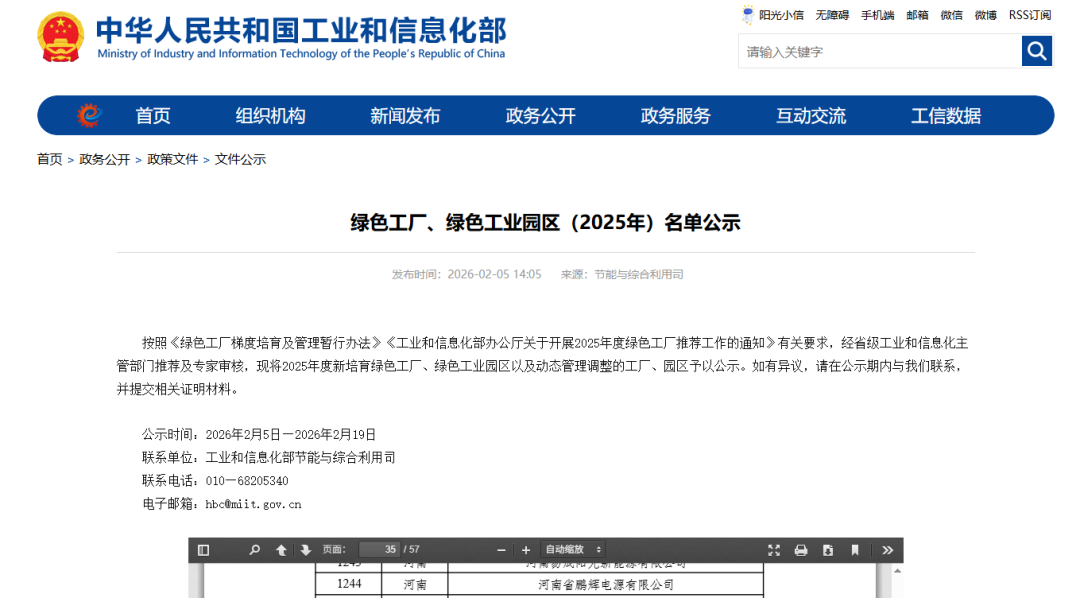This screenshot has width=1080, height=598.
Task: Print the PDF document
Action: (800, 550)
